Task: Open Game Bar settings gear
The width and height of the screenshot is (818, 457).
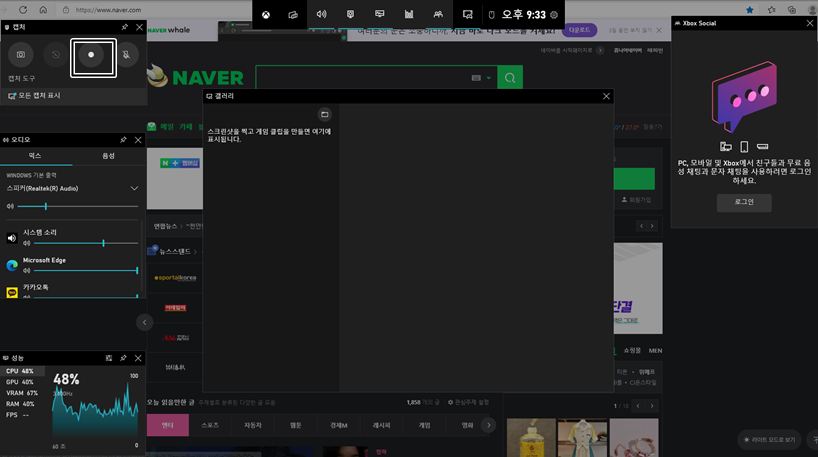Action: click(554, 15)
